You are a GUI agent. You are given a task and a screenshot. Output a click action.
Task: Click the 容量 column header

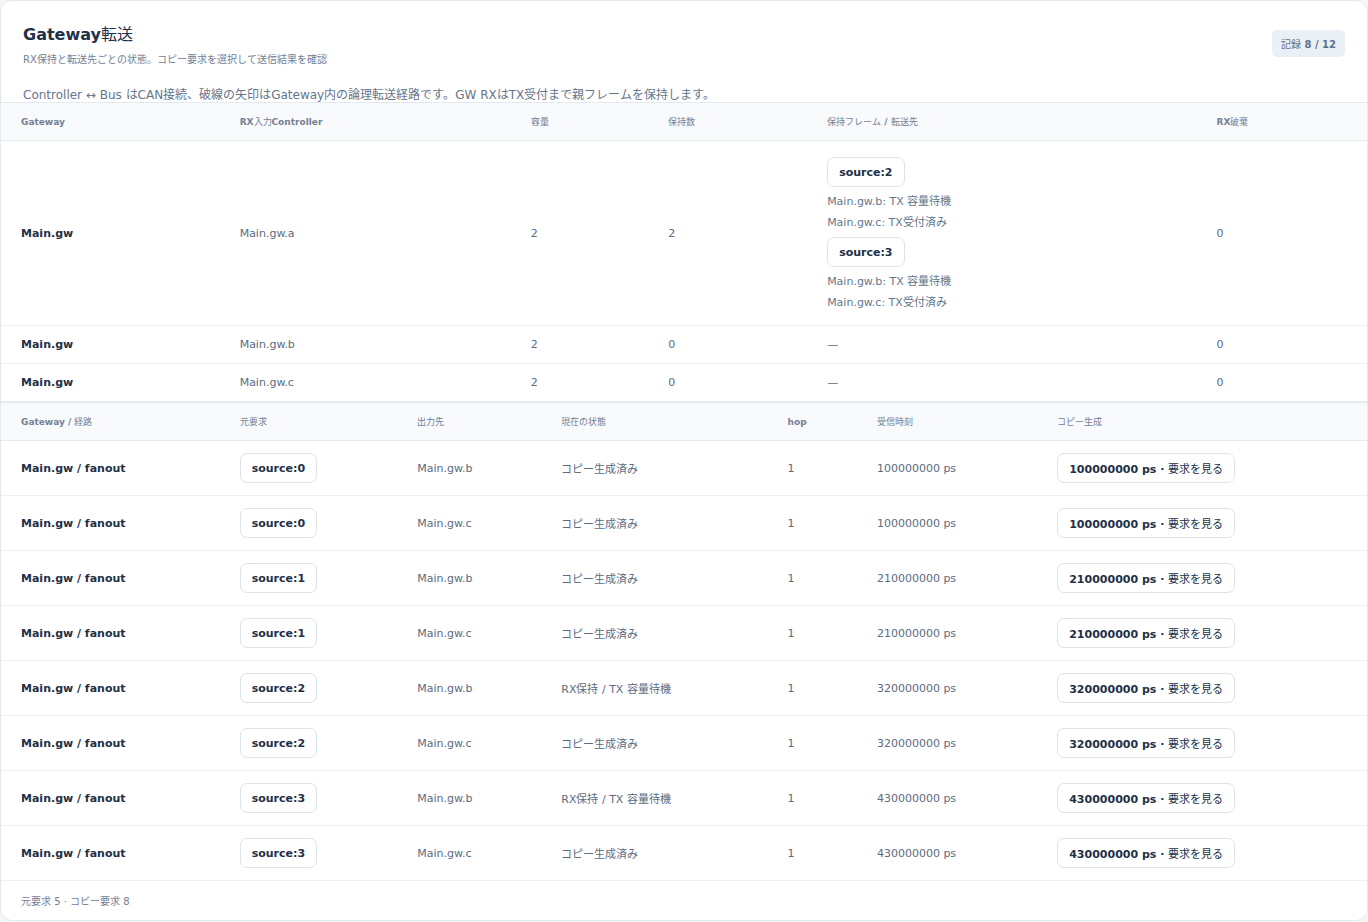point(540,122)
